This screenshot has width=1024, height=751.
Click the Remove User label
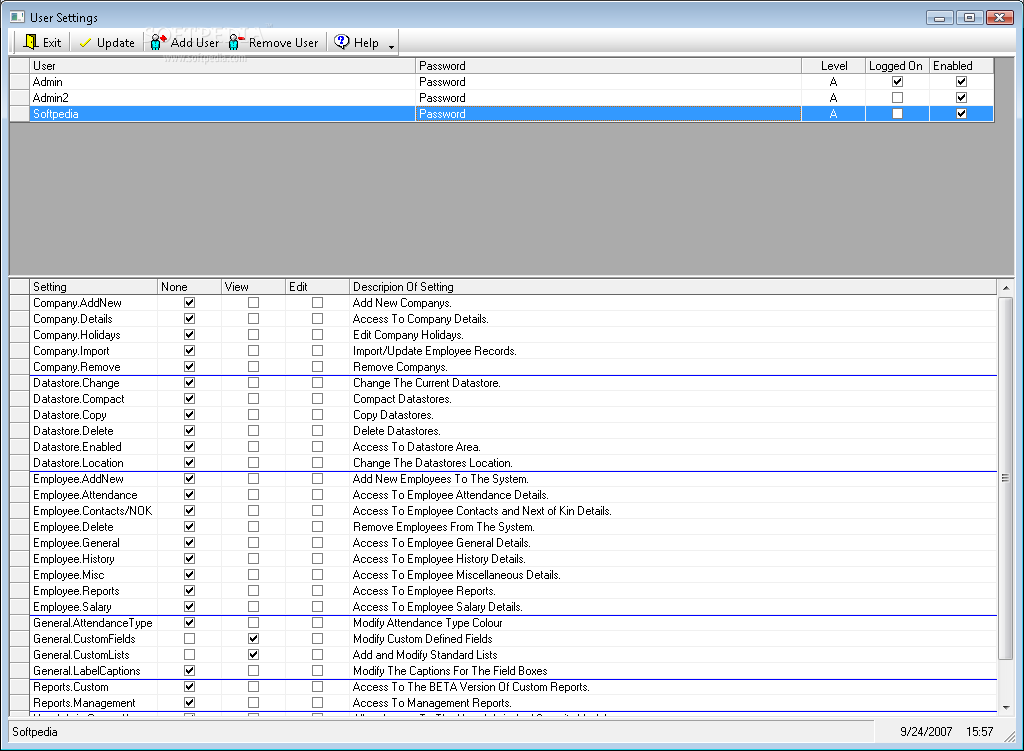283,43
